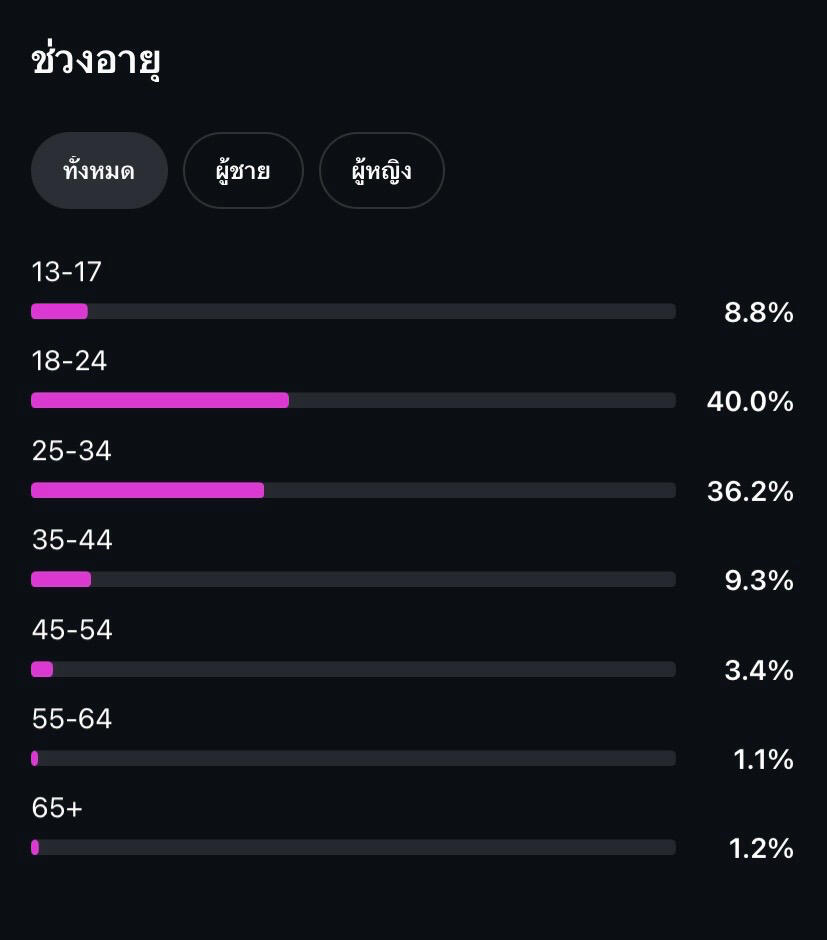Click the 3.4% percentage value
Viewport: 827px width, 940px height.
click(759, 670)
